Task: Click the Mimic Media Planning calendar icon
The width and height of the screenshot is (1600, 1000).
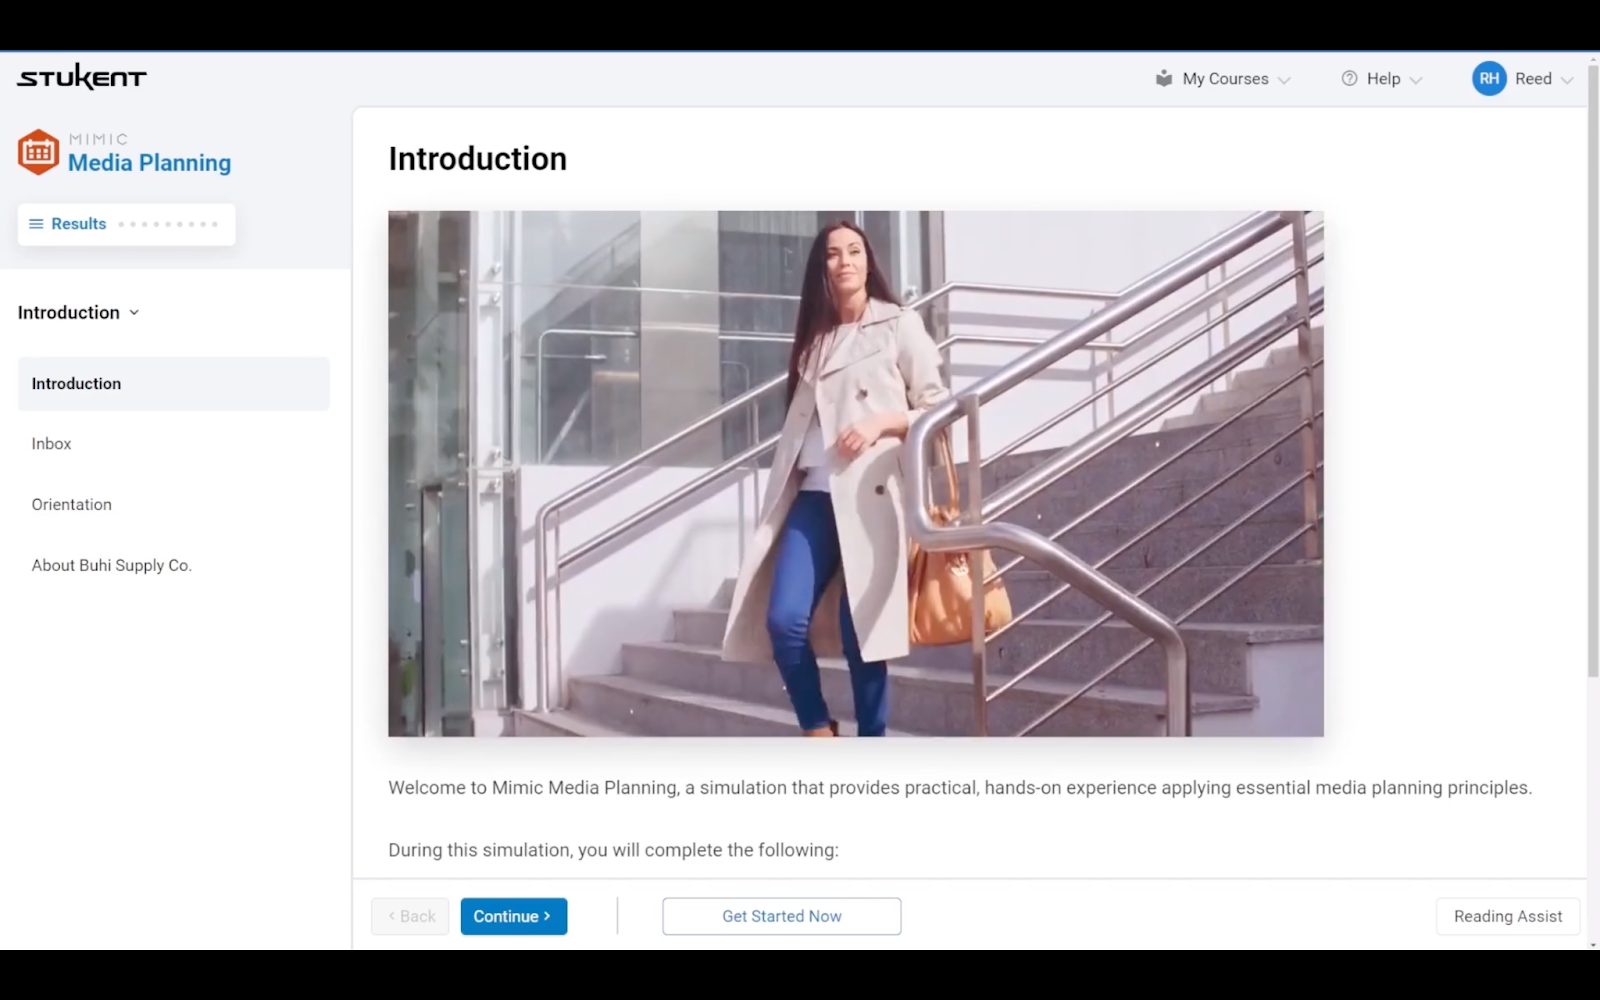Action: coord(38,152)
